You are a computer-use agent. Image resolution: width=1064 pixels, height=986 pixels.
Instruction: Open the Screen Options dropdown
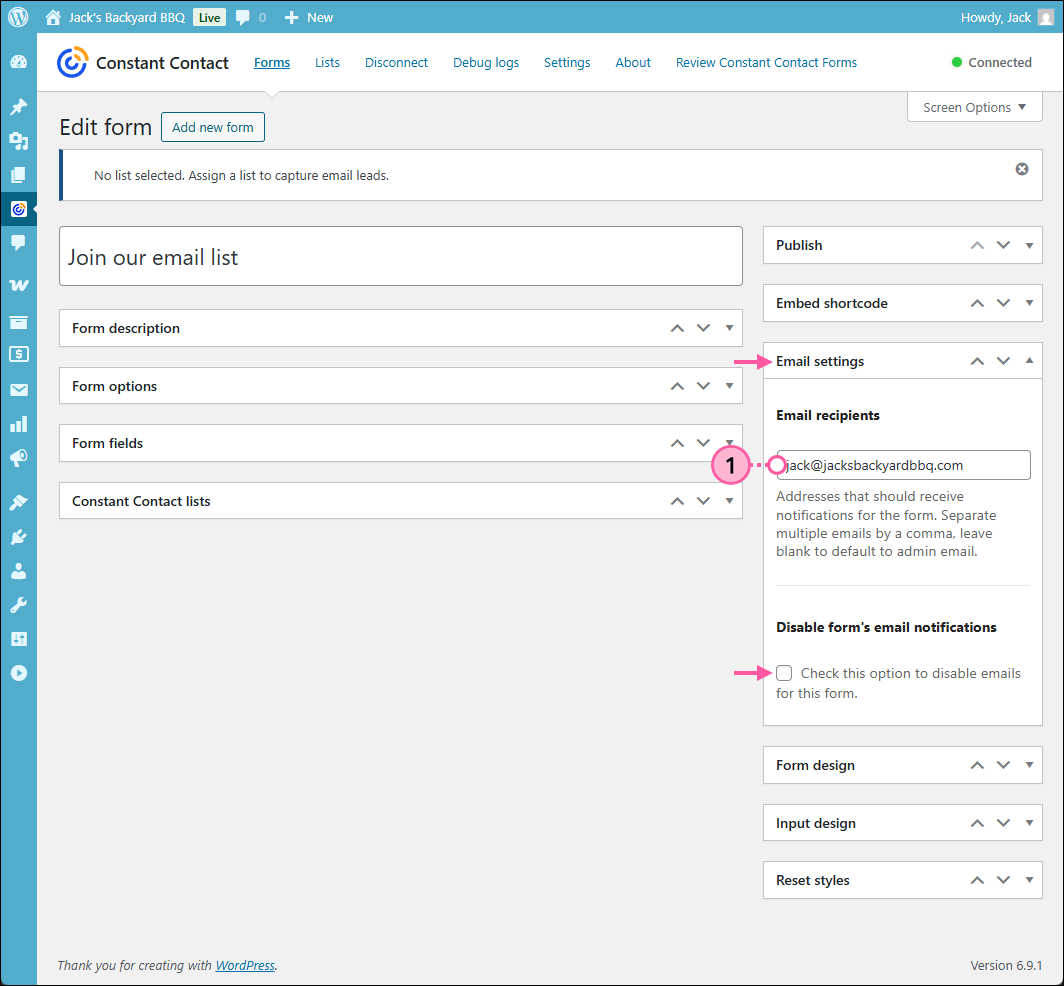tap(973, 107)
